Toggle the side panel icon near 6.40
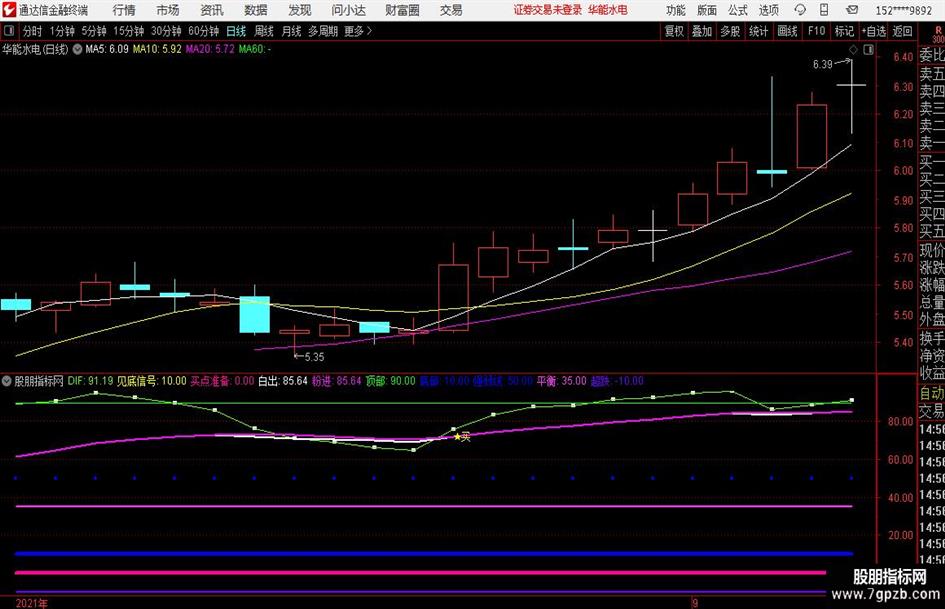The image size is (945, 609). click(868, 49)
